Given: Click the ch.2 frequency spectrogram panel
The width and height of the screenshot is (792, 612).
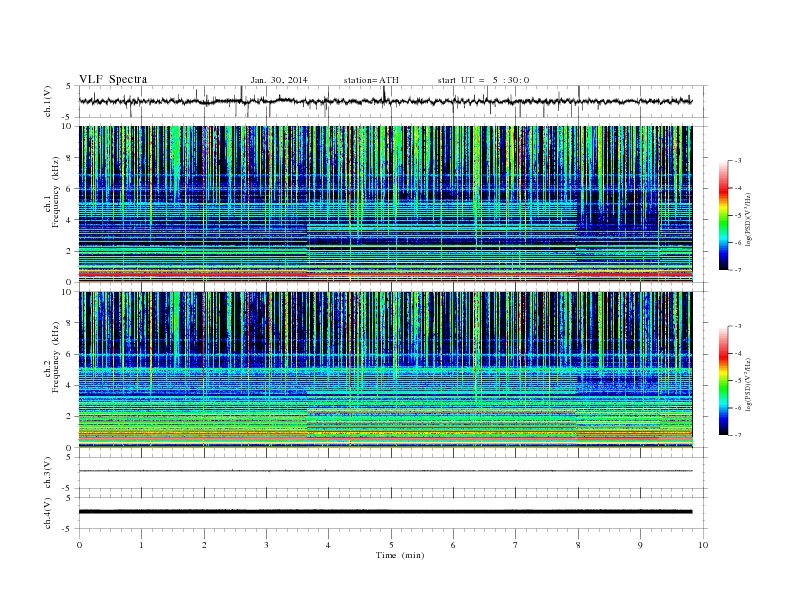Looking at the screenshot, I should pos(385,370).
